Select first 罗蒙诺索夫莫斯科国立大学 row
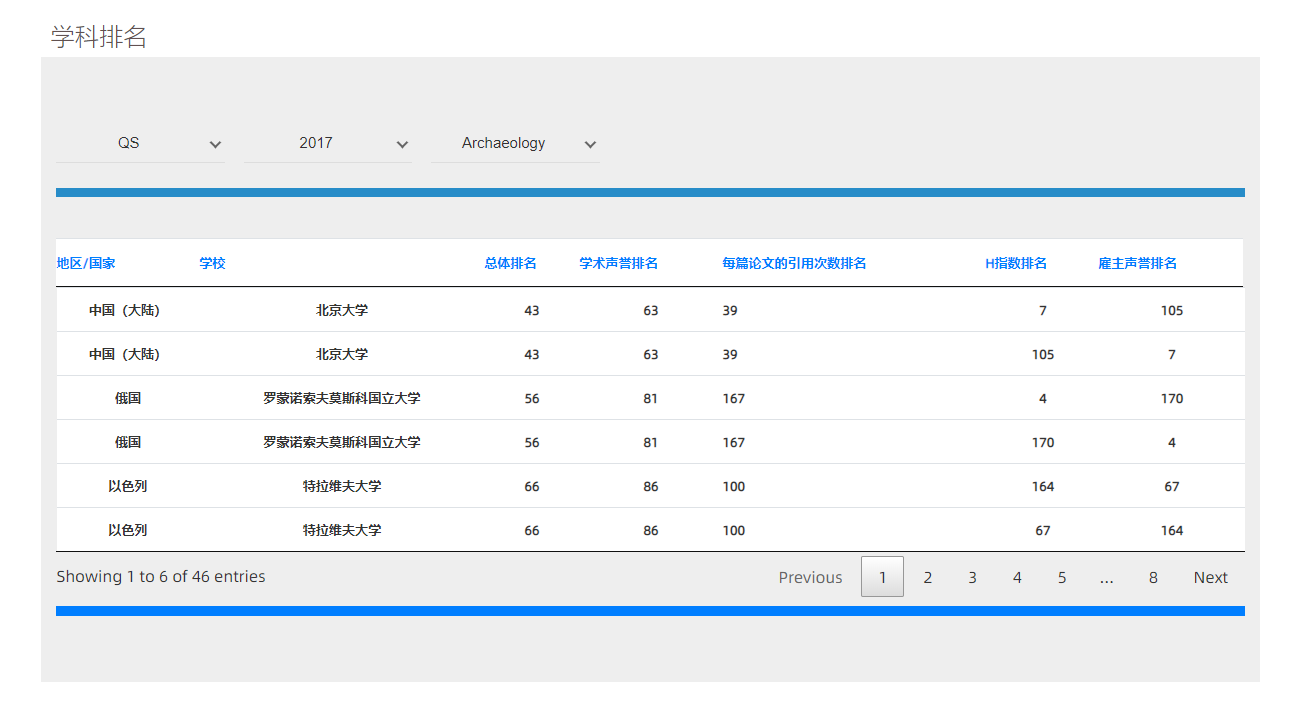 [342, 398]
